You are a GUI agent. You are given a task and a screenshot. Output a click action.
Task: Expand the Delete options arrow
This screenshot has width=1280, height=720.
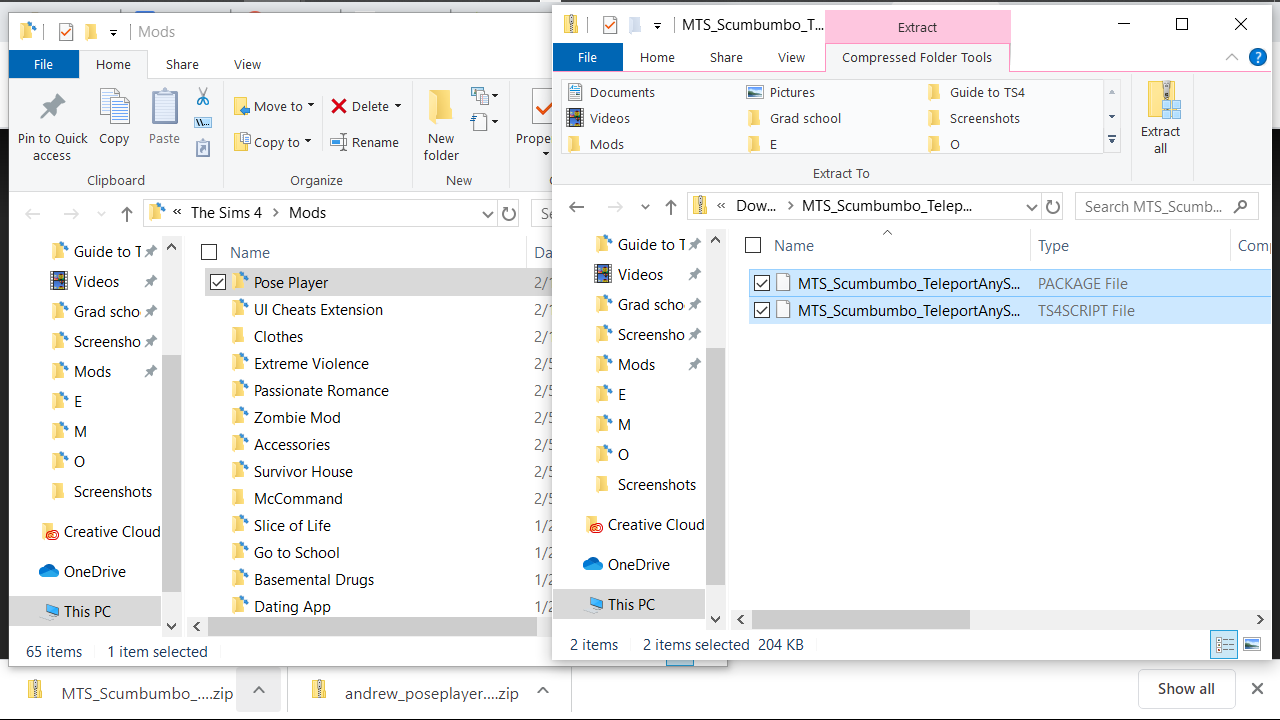click(397, 106)
